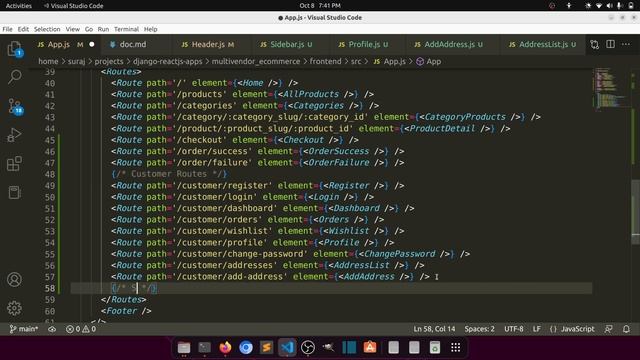Open Ubuntu Software from the dock
The height and width of the screenshot is (360, 640).
370,347
